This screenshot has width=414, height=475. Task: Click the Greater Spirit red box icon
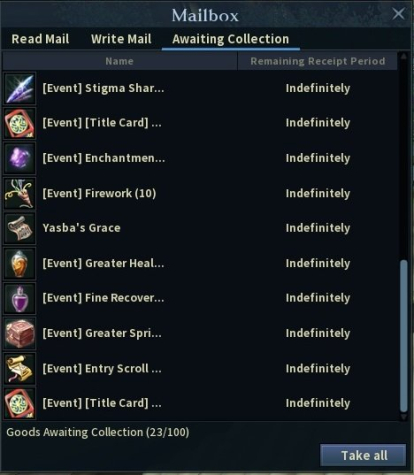coord(20,334)
